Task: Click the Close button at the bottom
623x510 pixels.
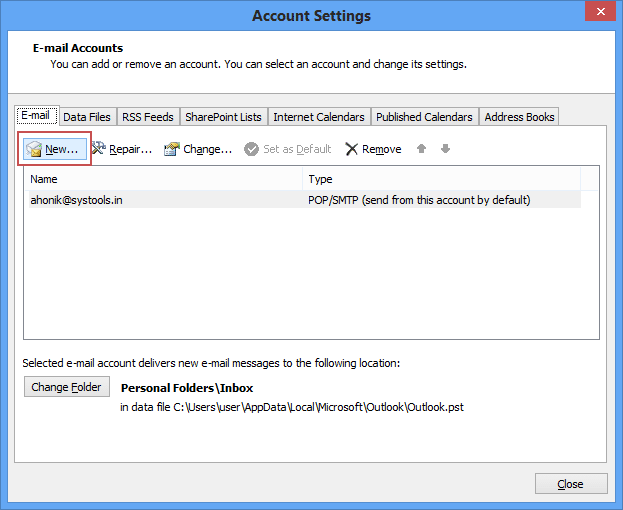Action: point(570,484)
